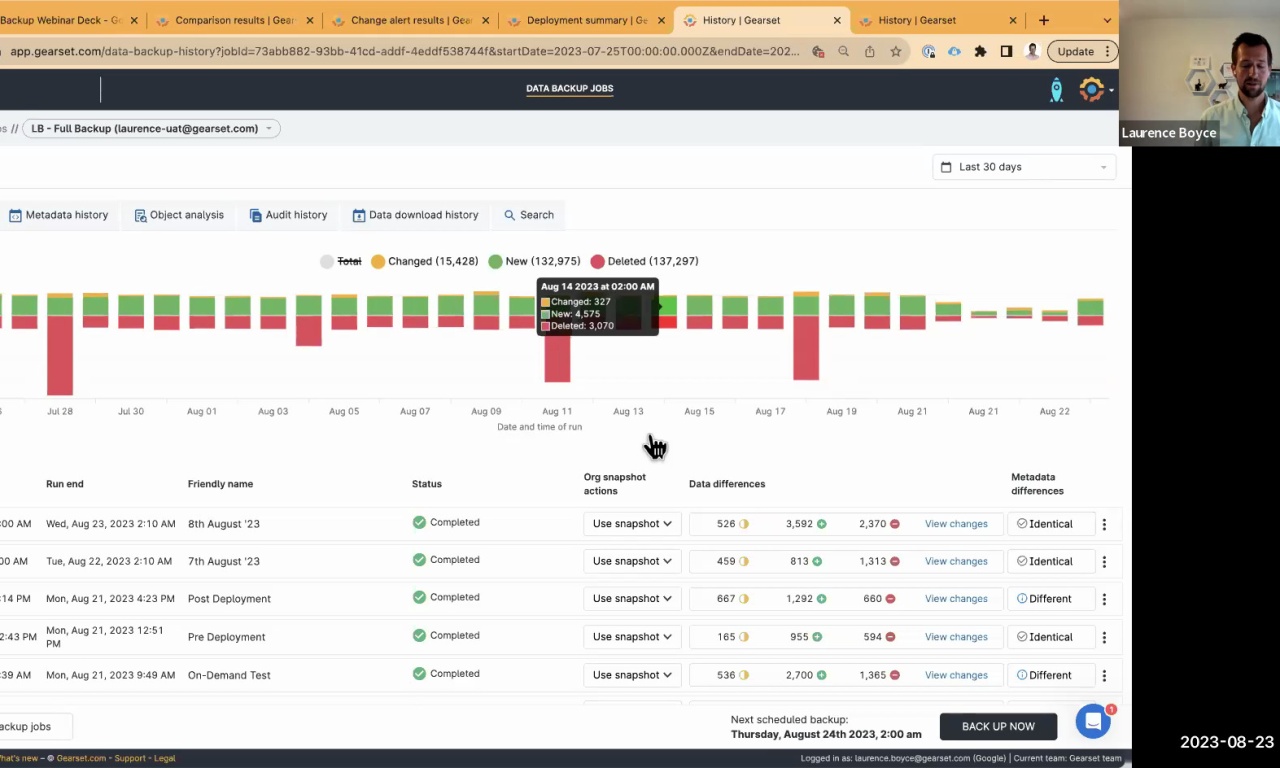1280x768 pixels.
Task: Open Use snapshot dropdown for Post Deployment
Action: [x=632, y=599]
